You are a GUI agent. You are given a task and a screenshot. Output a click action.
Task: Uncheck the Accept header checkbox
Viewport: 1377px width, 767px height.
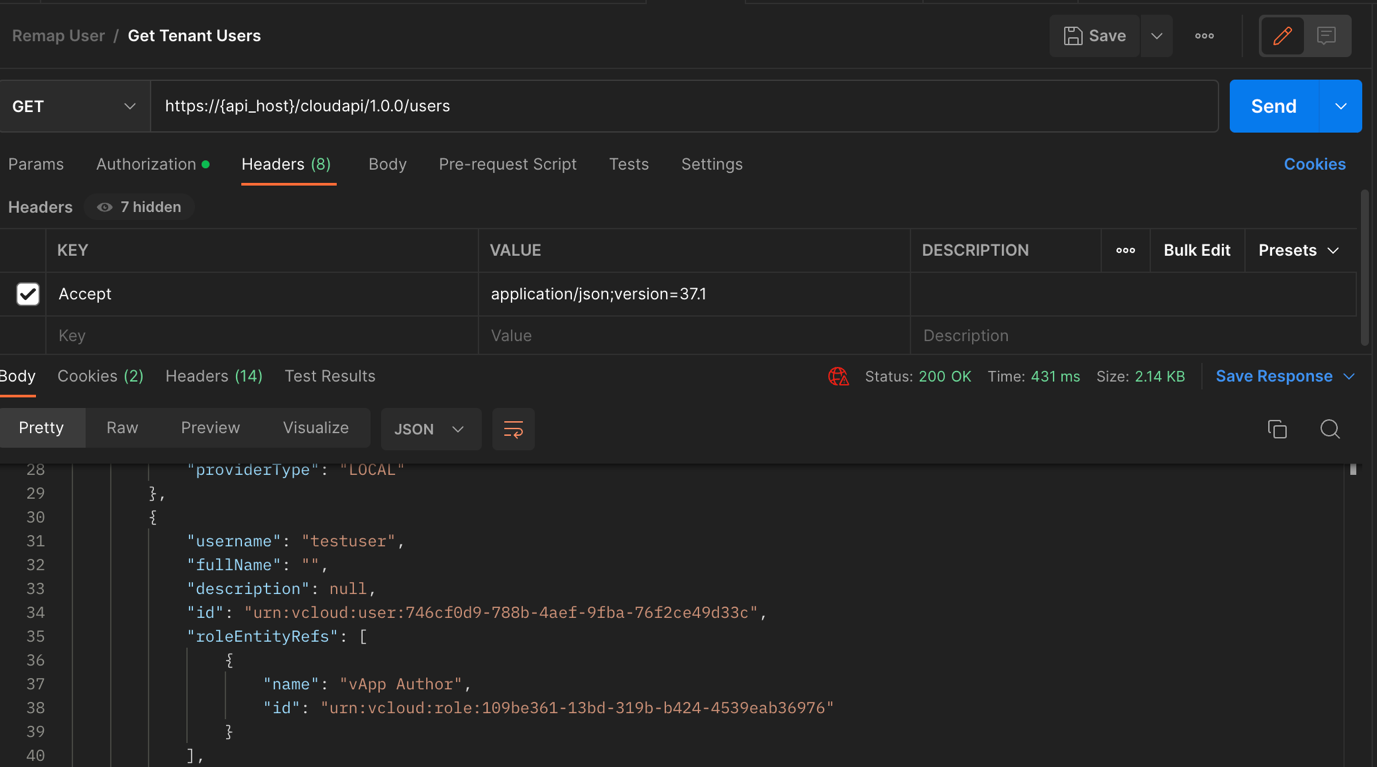[x=28, y=294]
